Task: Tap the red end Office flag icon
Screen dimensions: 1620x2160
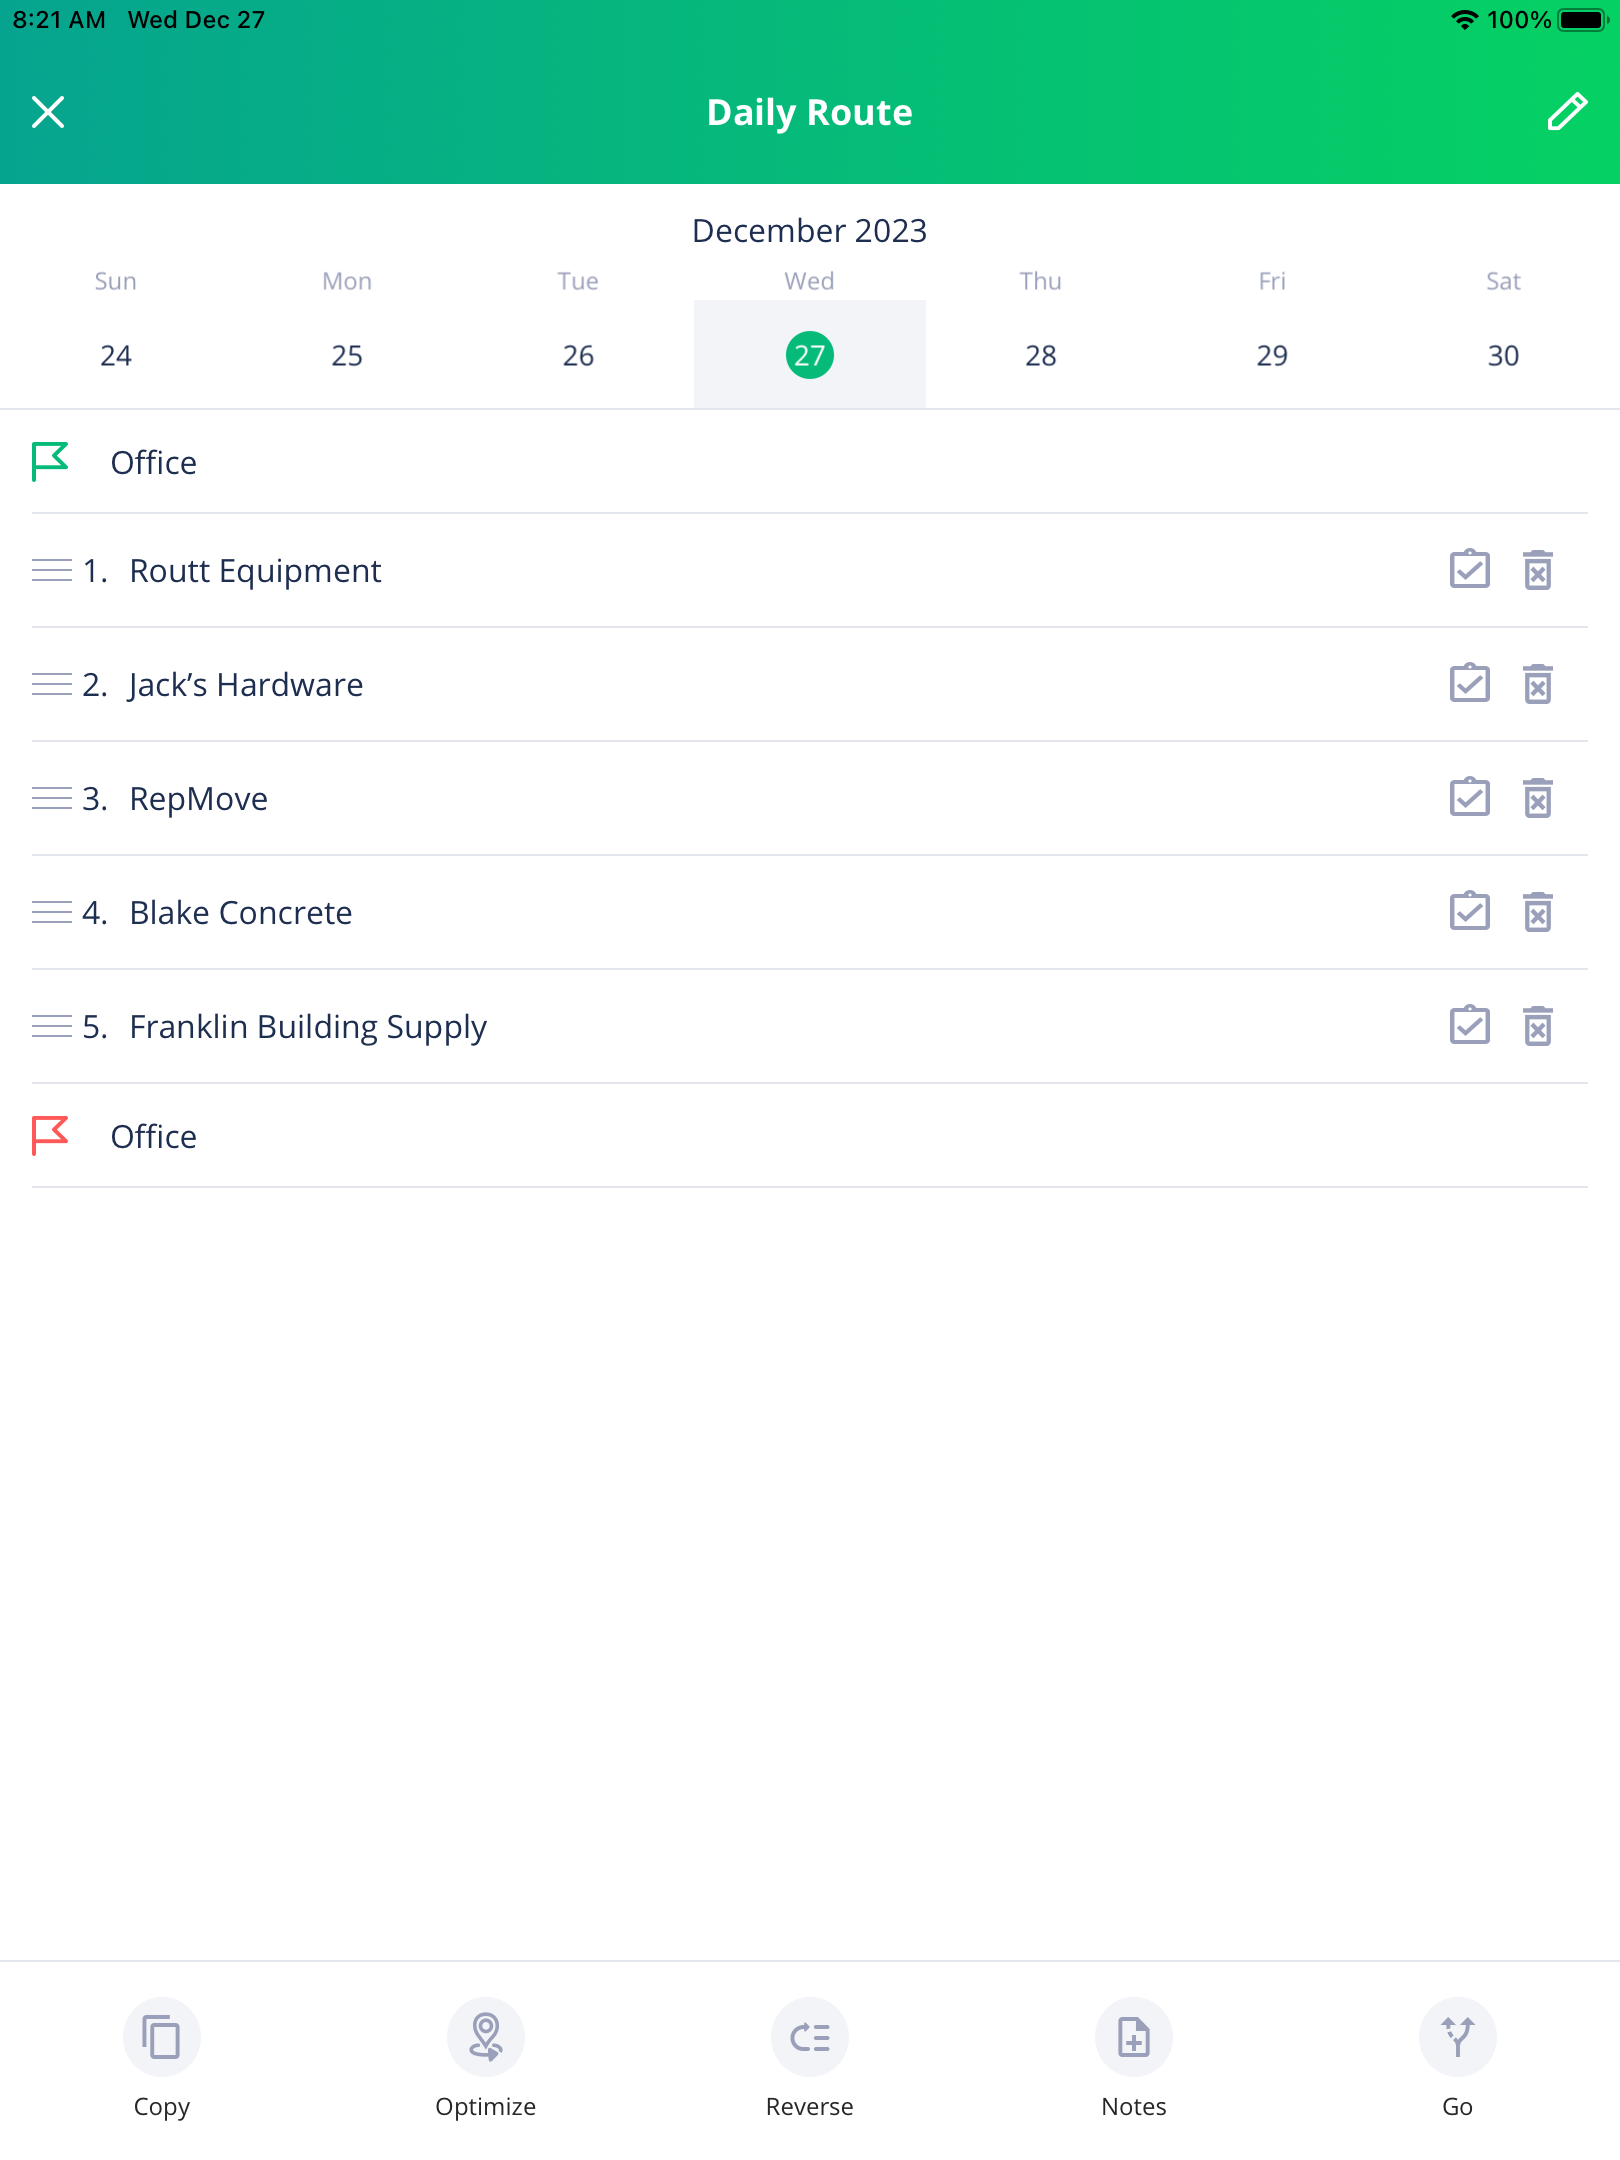Action: tap(49, 1136)
